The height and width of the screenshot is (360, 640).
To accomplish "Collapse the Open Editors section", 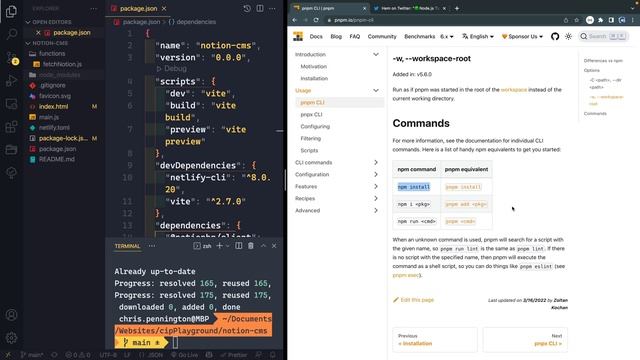I will [x=28, y=22].
